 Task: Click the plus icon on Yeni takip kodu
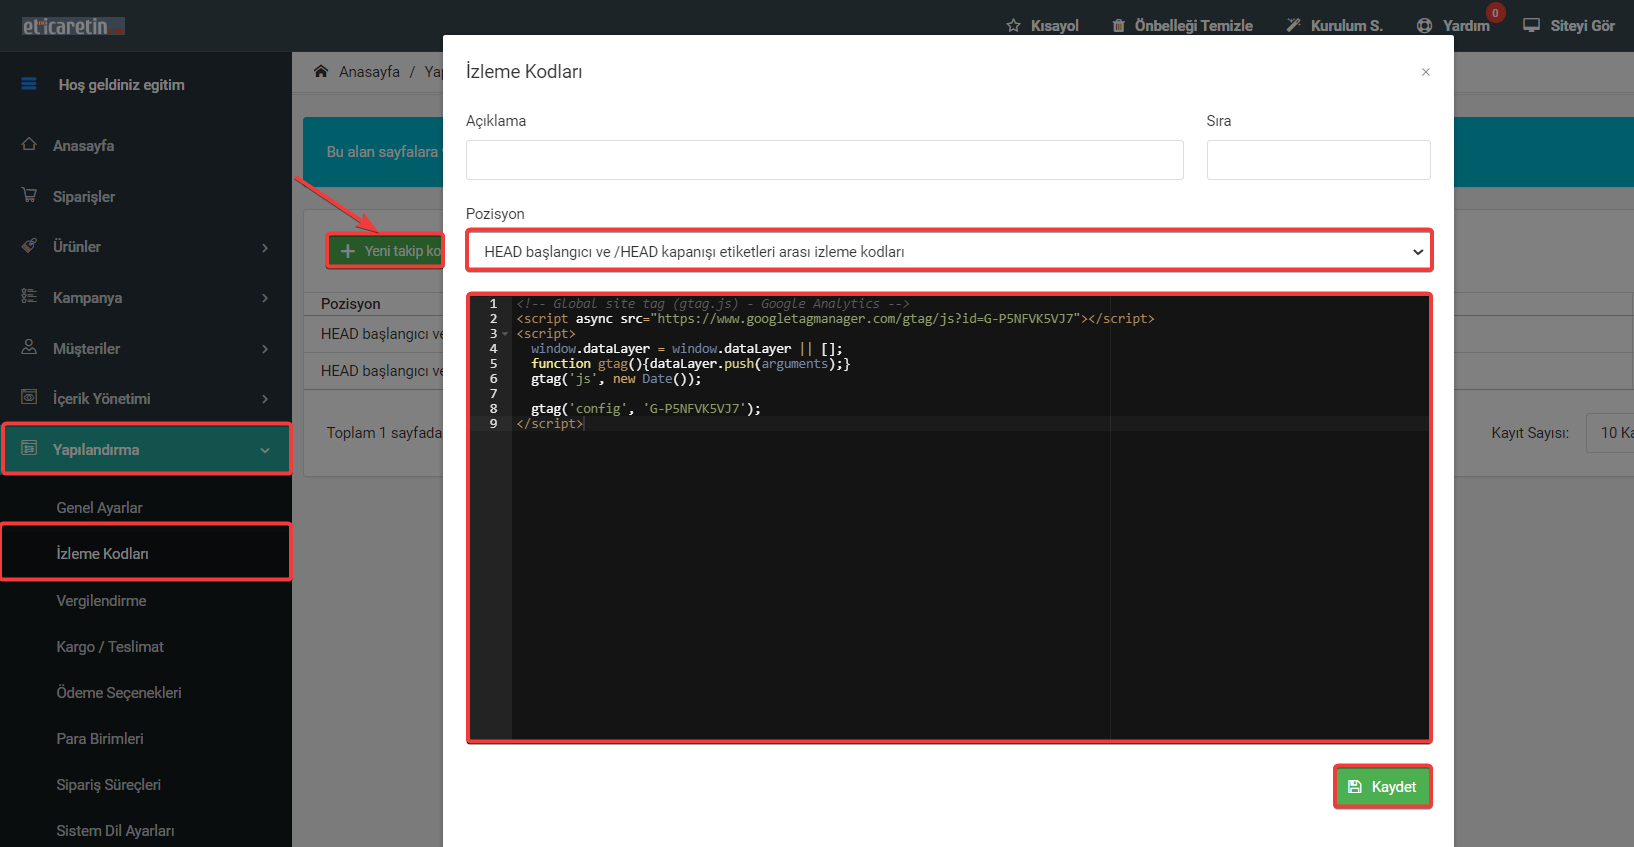tap(348, 251)
